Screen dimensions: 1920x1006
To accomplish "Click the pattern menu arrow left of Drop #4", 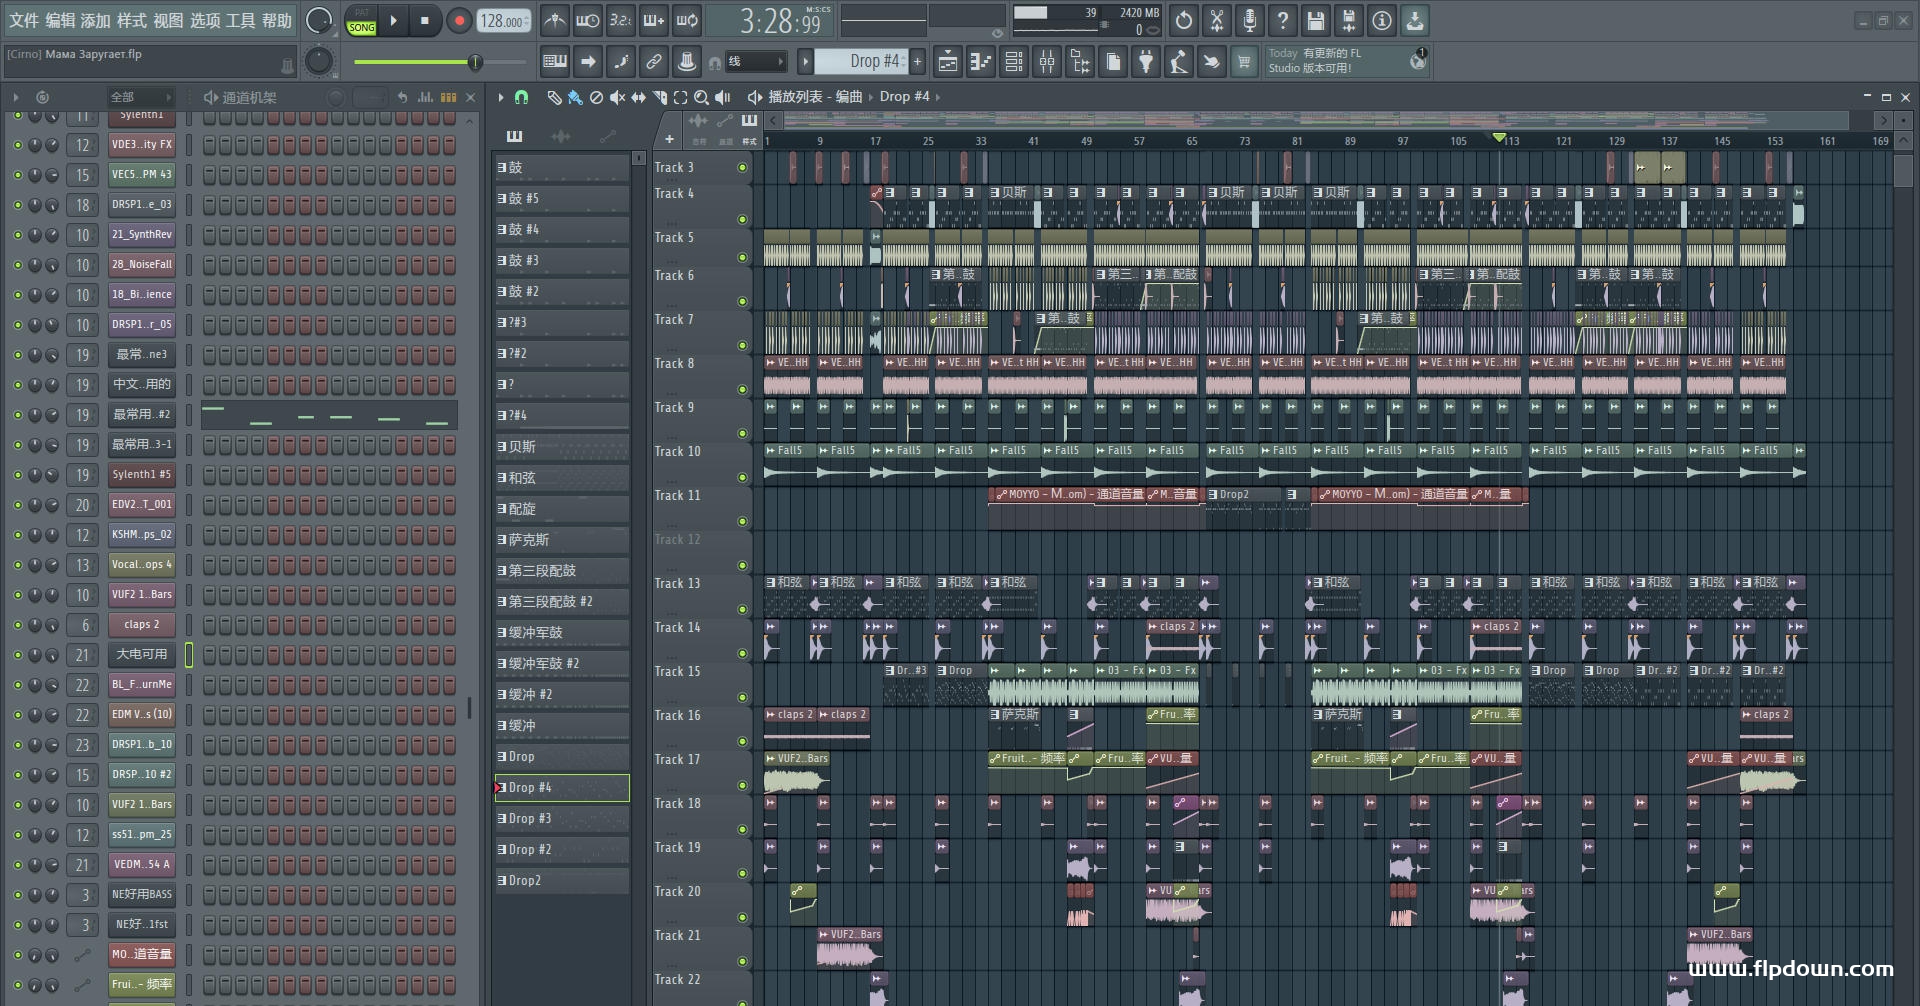I will [x=805, y=62].
